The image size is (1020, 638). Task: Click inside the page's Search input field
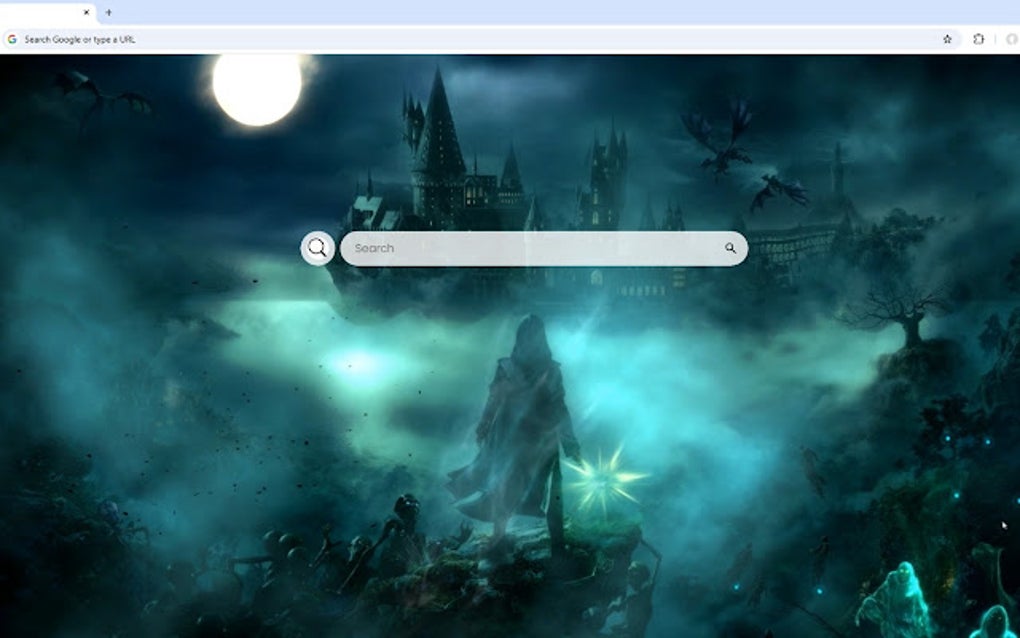[x=500, y=247]
